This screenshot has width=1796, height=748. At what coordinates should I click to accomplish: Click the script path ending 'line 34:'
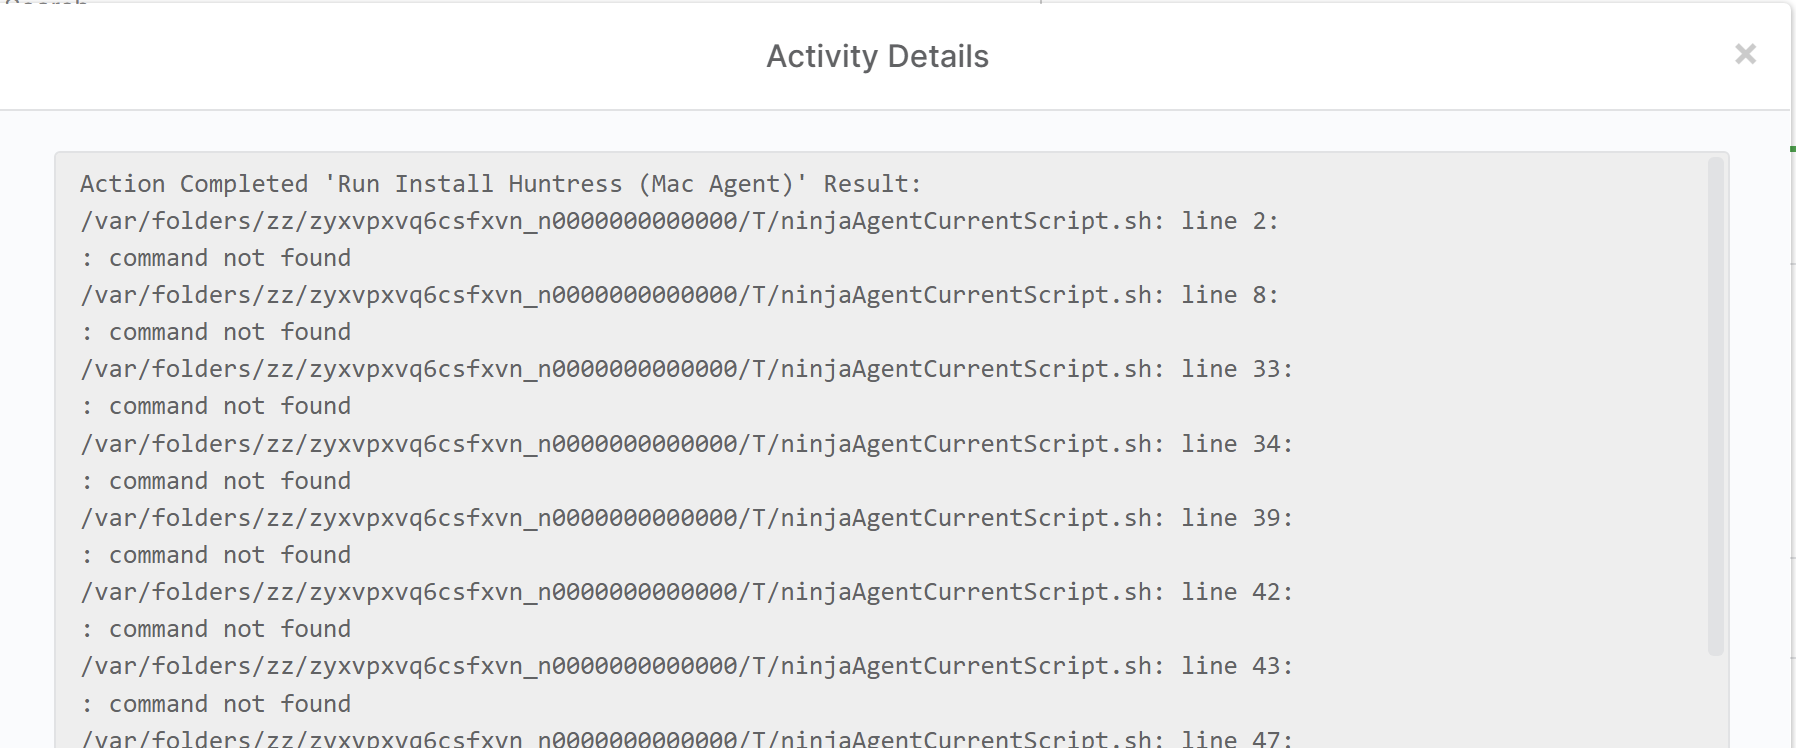686,444
